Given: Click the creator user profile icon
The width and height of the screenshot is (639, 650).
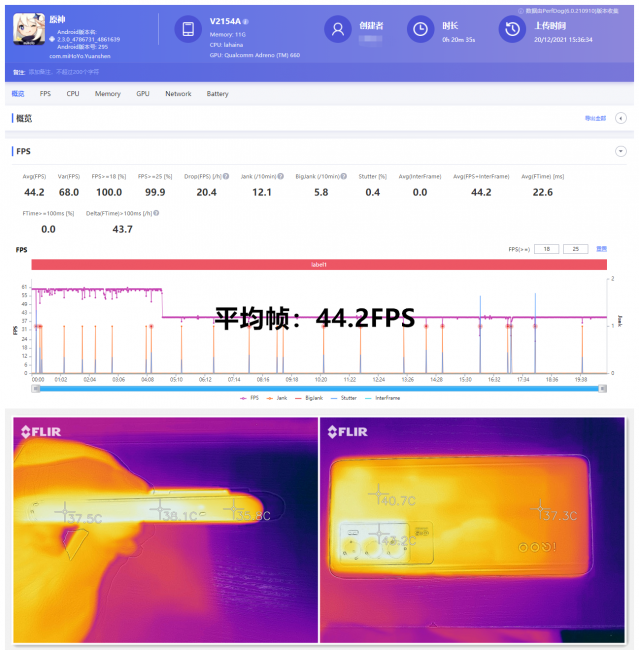Looking at the screenshot, I should [x=338, y=29].
